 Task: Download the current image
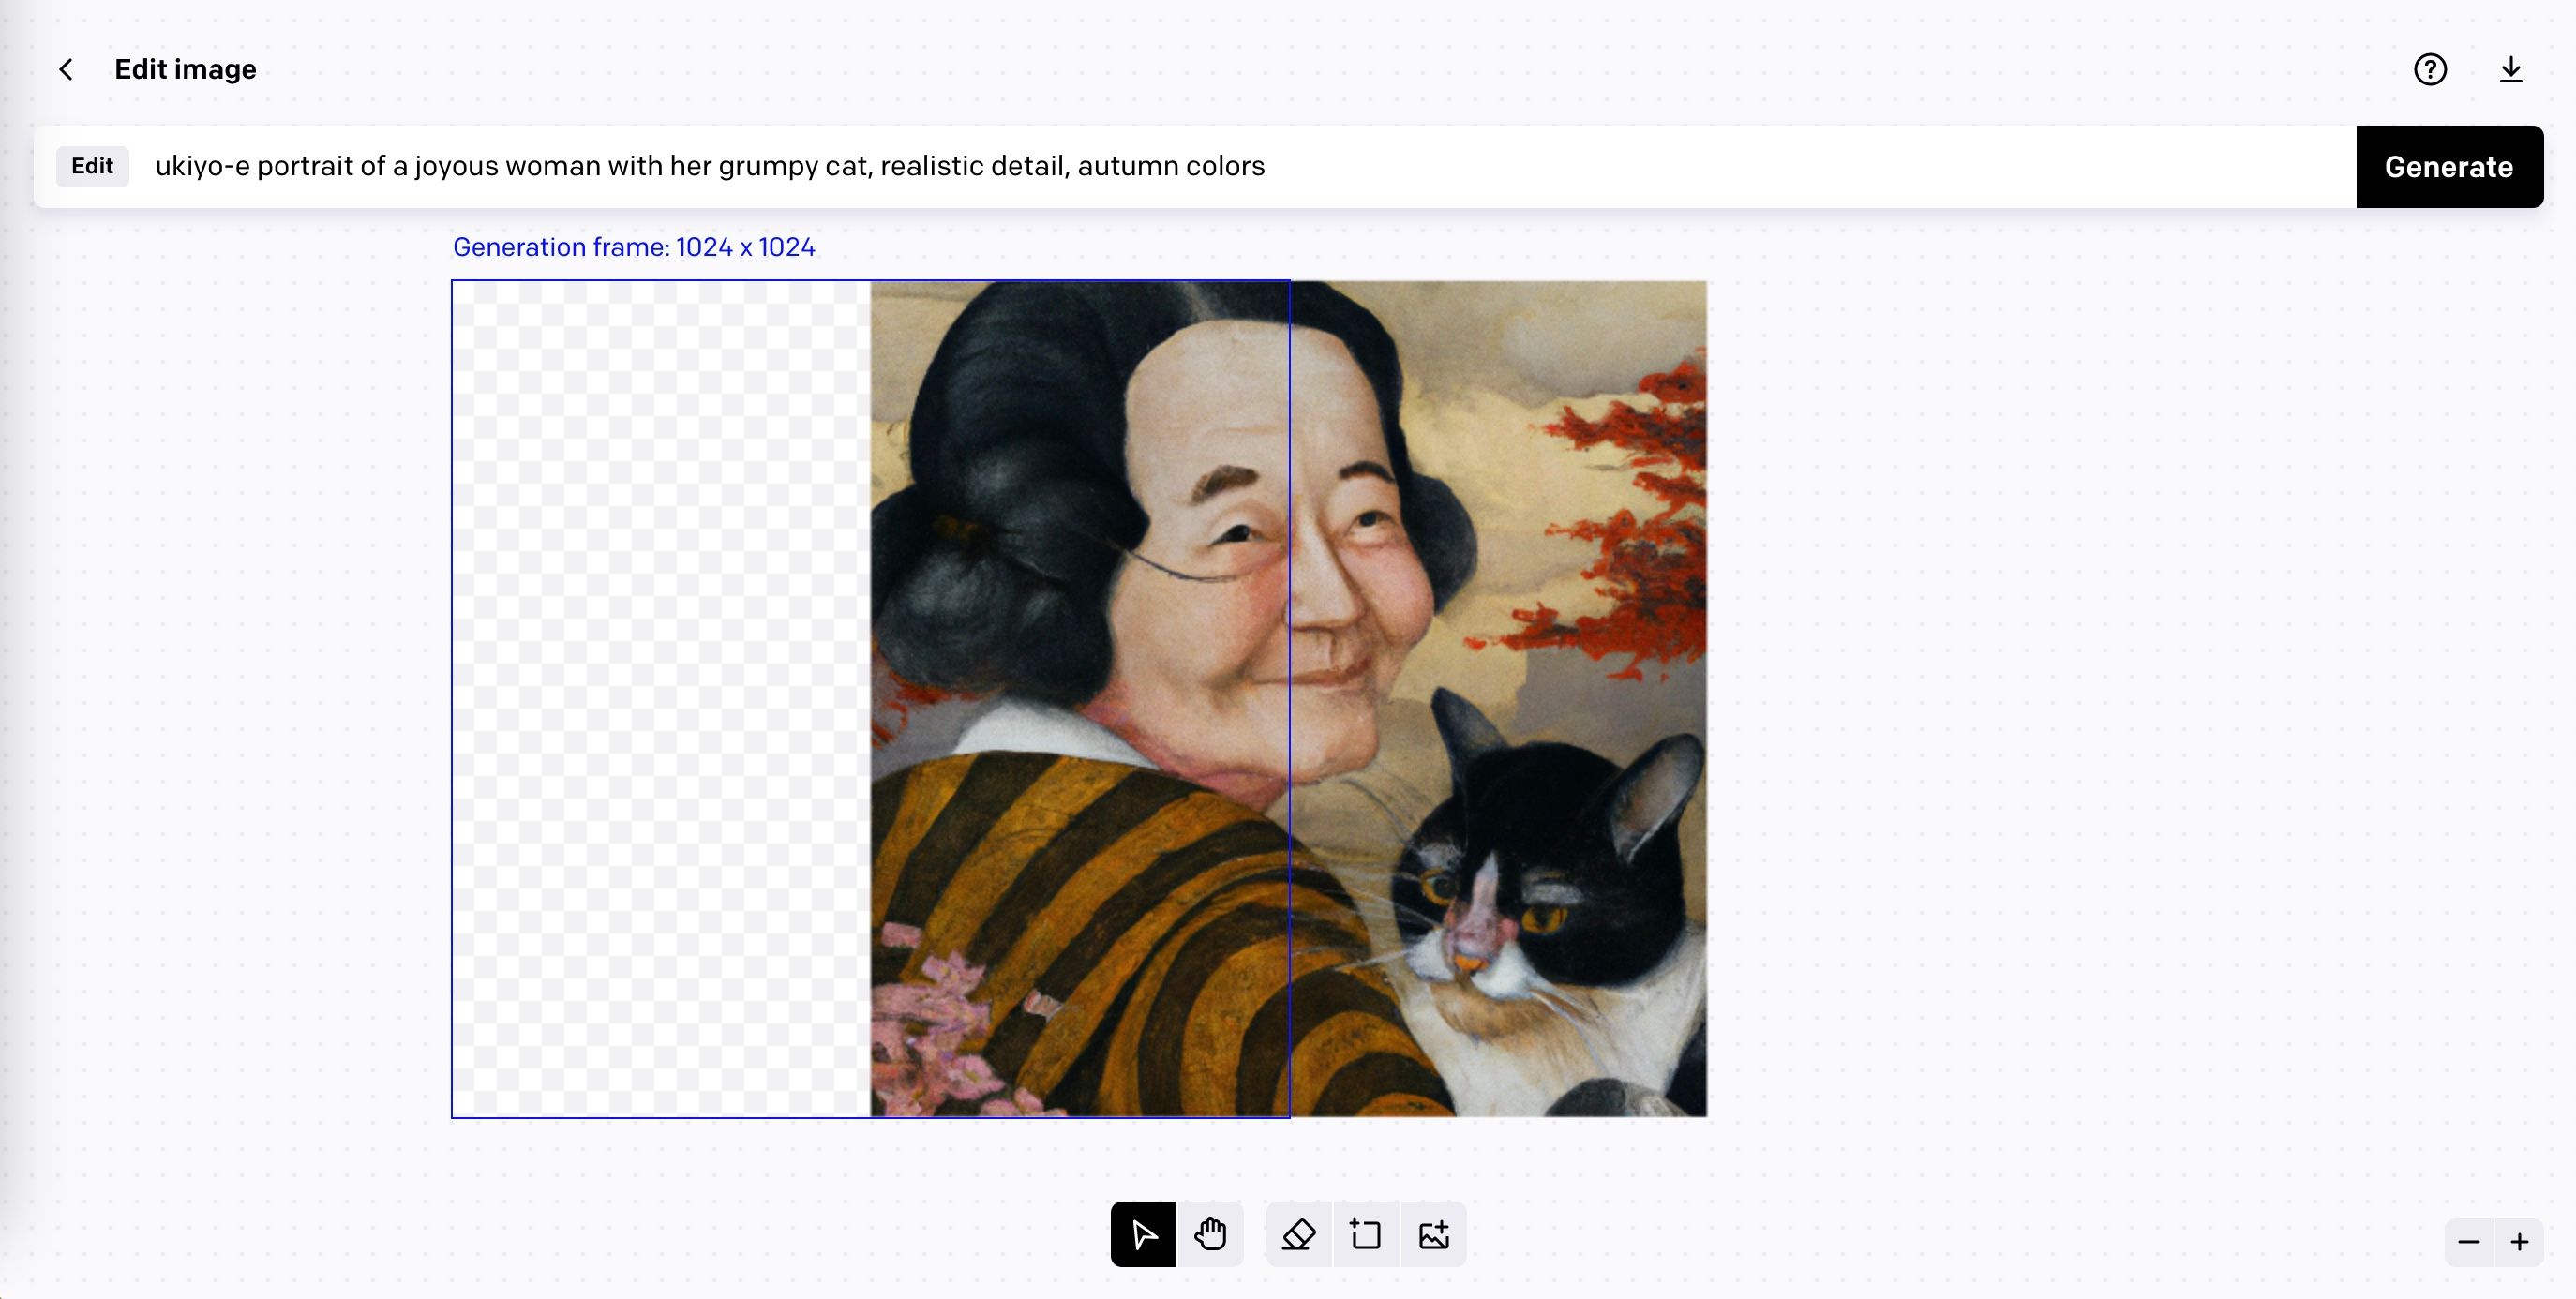[x=2512, y=68]
